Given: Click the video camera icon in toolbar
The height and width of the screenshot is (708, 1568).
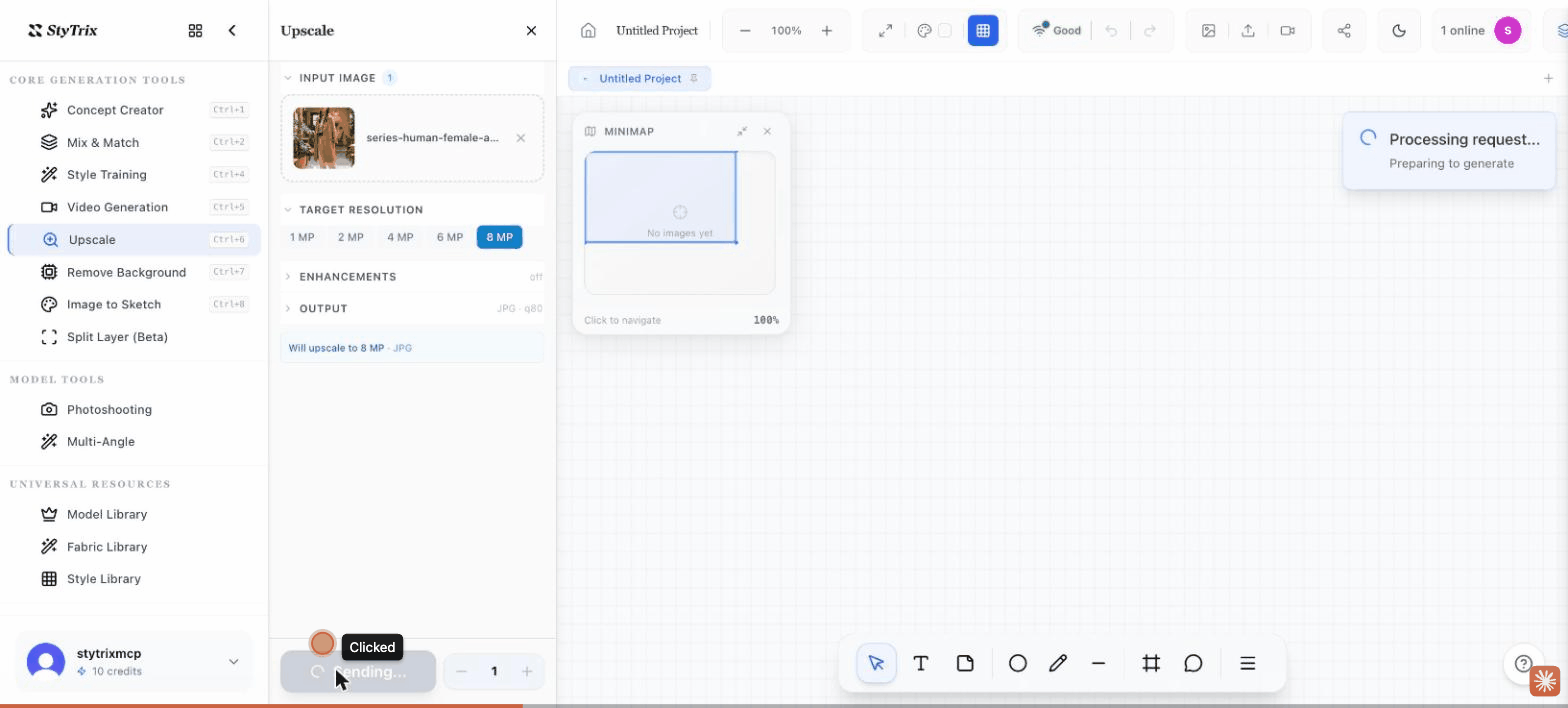Looking at the screenshot, I should tap(1288, 31).
